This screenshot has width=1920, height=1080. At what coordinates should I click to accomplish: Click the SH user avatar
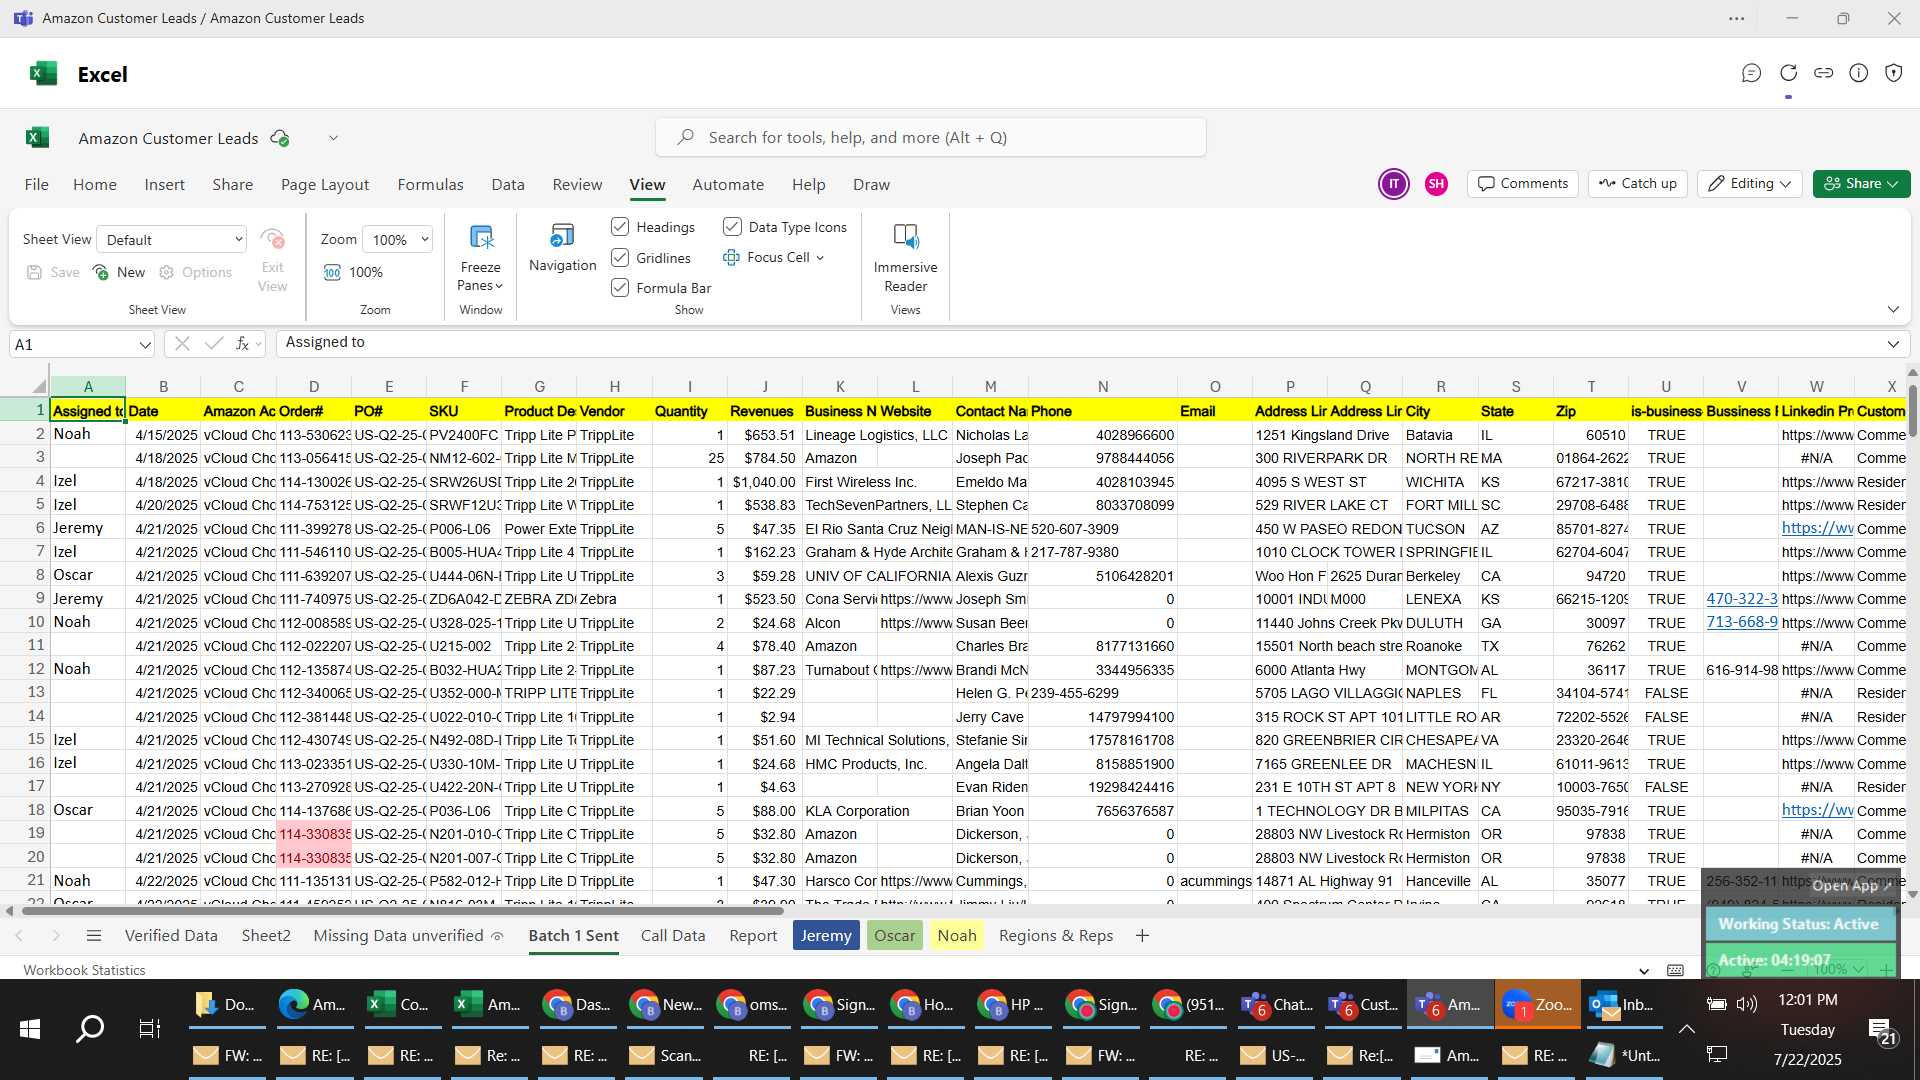tap(1436, 184)
